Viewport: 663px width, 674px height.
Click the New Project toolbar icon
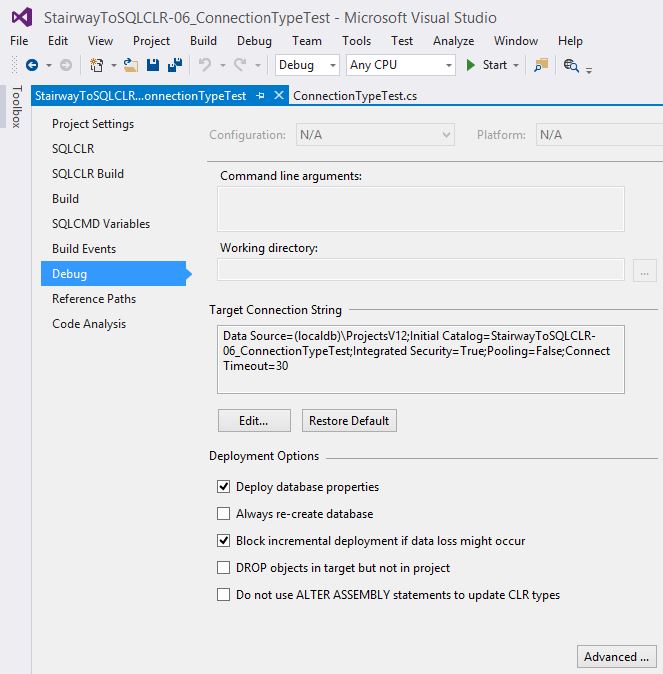click(96, 65)
